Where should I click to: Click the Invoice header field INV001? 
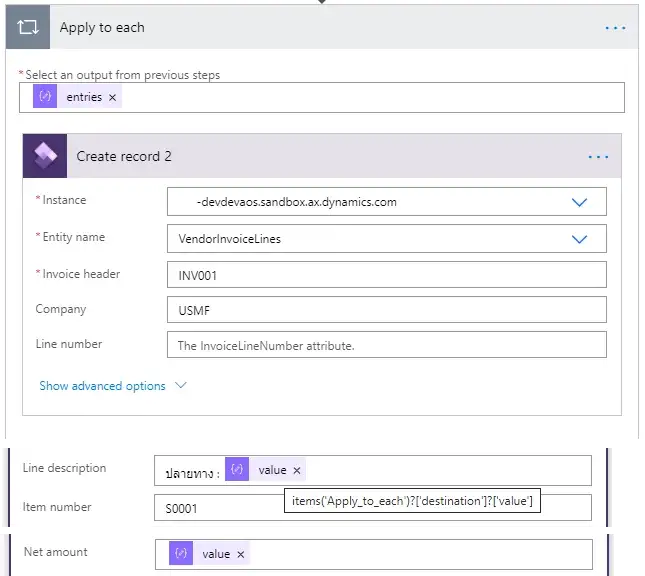[x=387, y=274]
